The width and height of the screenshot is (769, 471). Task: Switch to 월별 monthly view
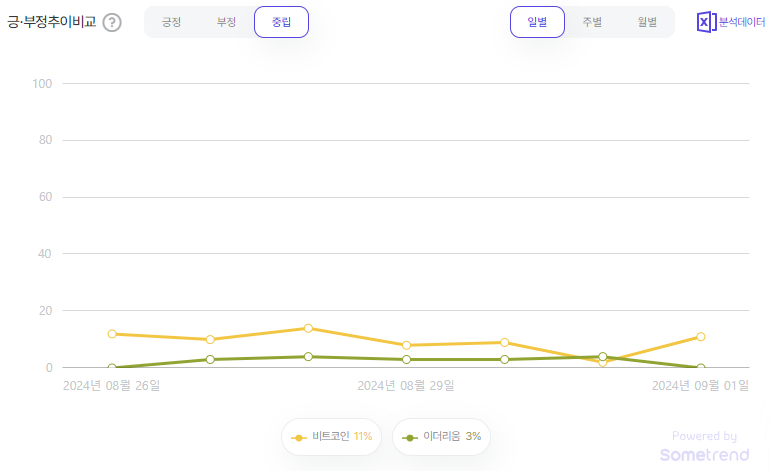(x=647, y=22)
